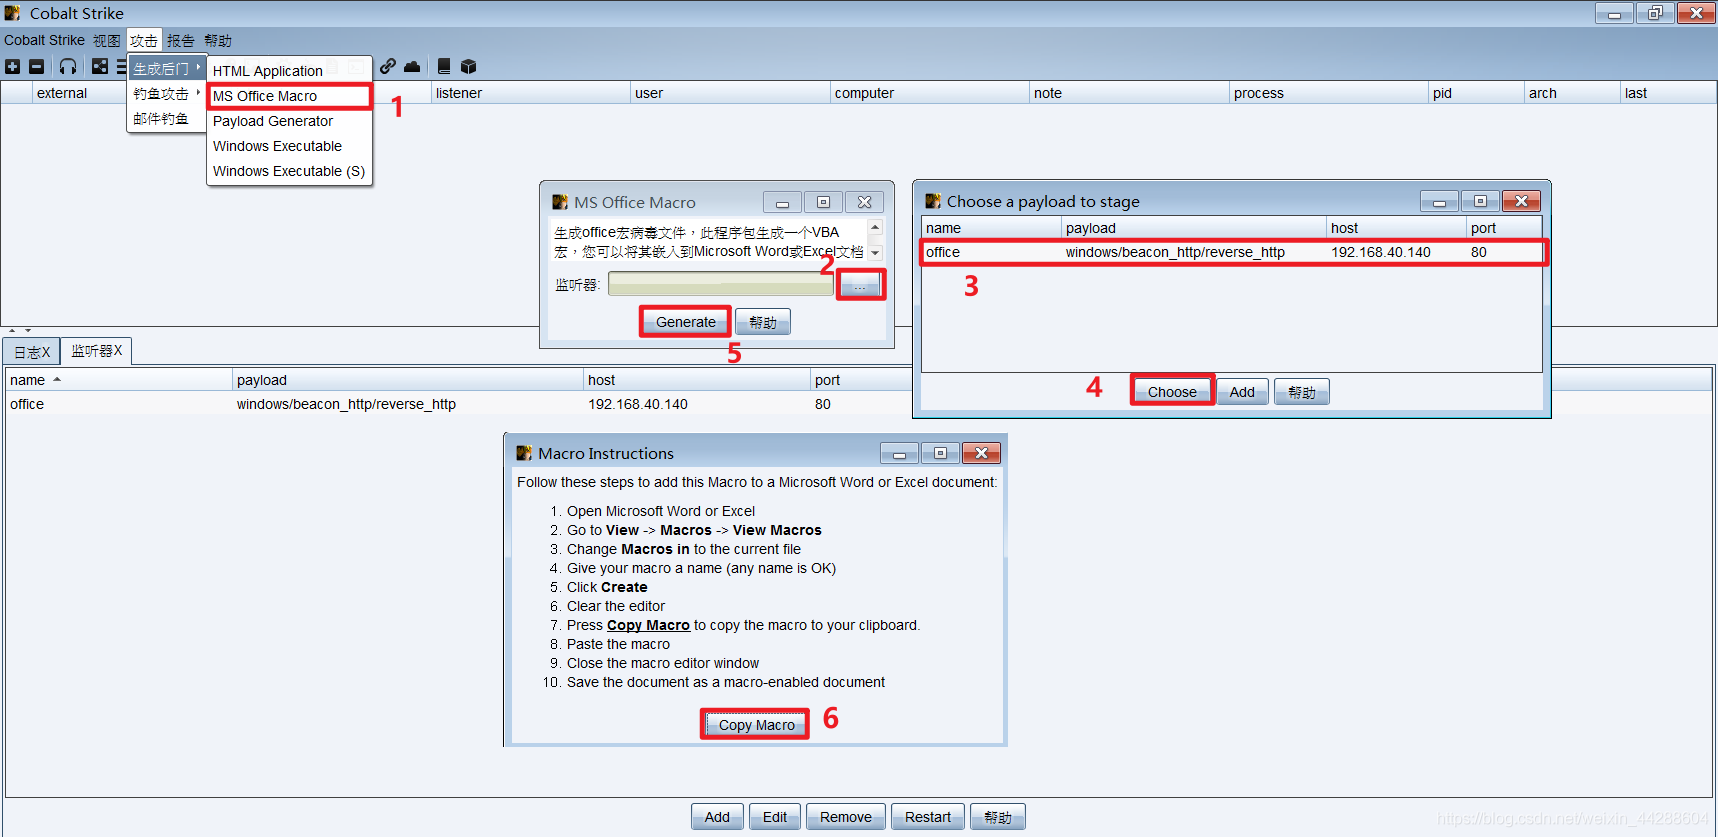The image size is (1718, 837).
Task: Click the Copy Macro button
Action: pos(756,725)
